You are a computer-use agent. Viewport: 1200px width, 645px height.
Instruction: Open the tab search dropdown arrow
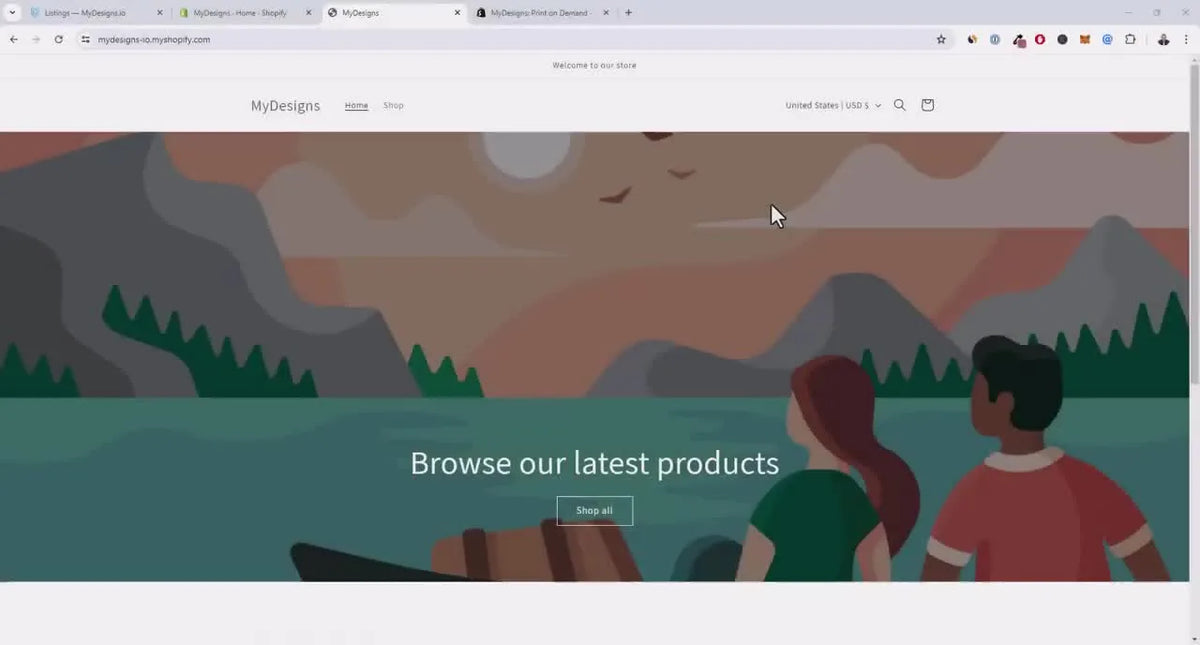click(x=11, y=13)
